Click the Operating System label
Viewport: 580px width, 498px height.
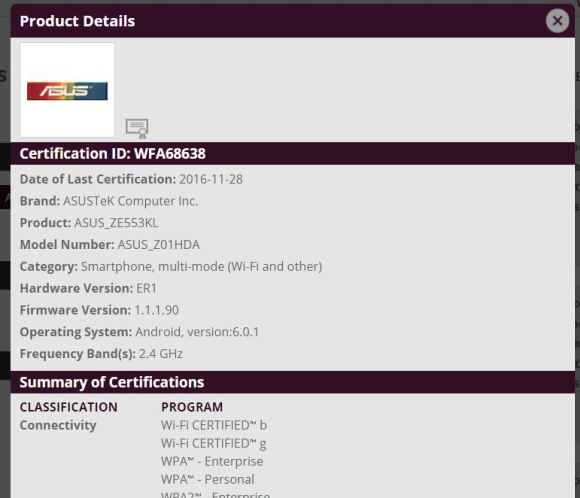click(x=76, y=332)
